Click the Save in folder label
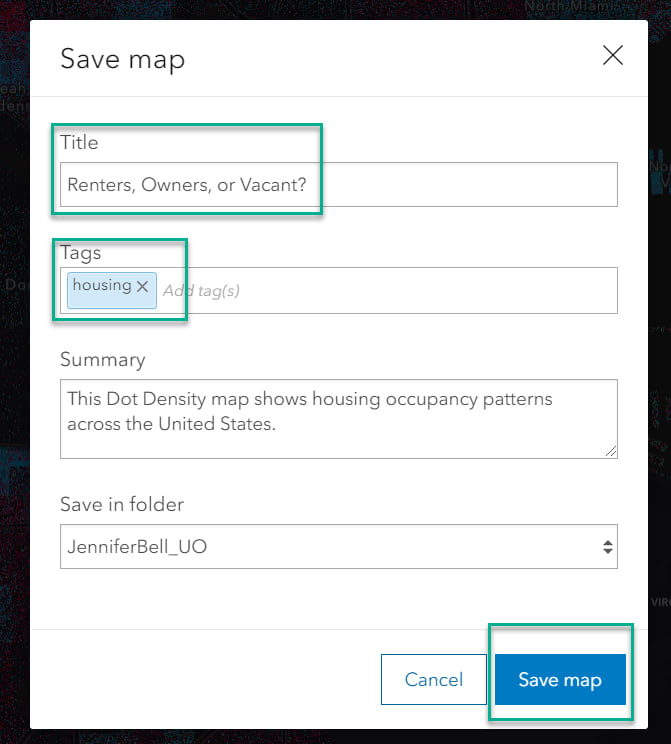Screen dimensions: 671x744 click(x=122, y=504)
